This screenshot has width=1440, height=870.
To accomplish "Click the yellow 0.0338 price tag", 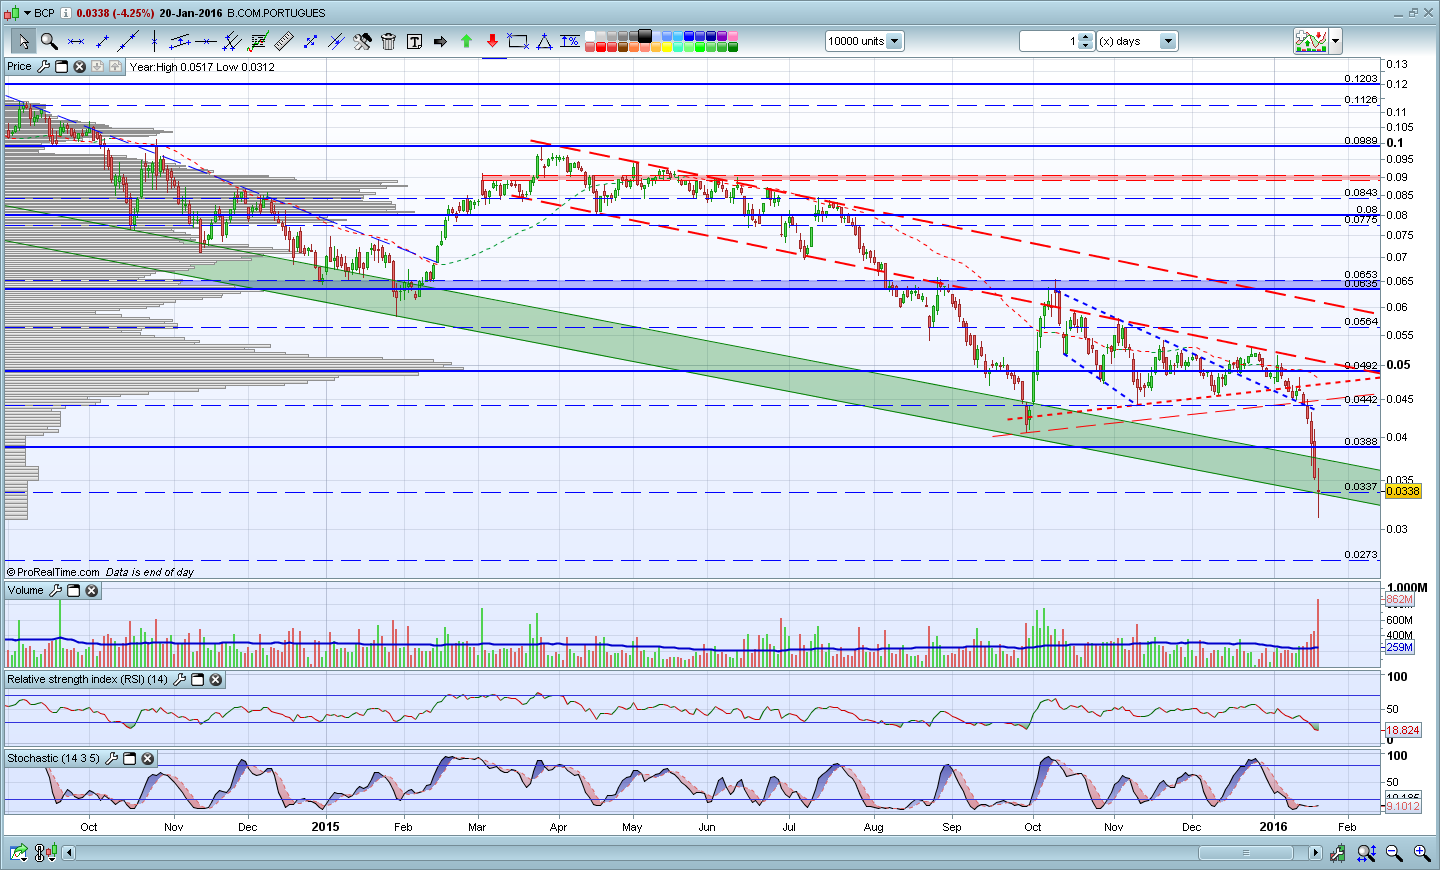I will 1403,491.
